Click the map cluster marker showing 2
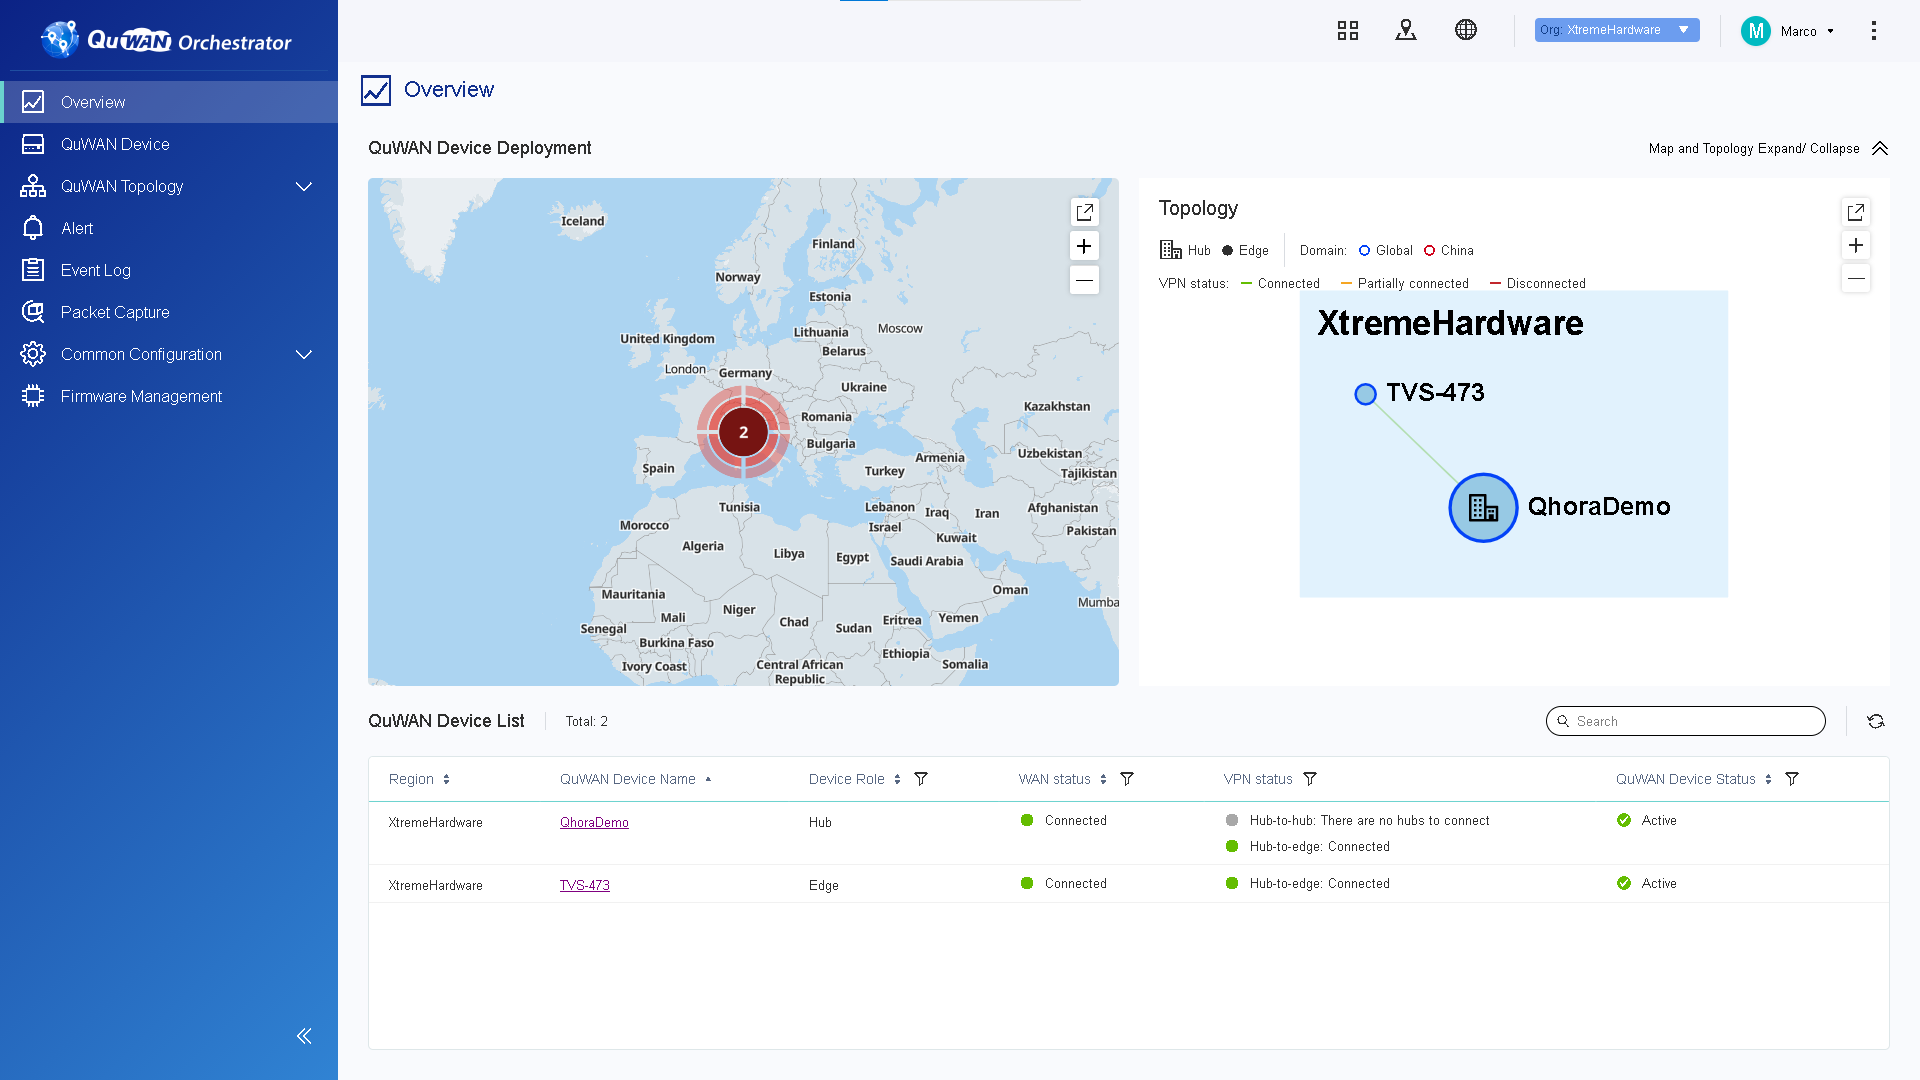 click(x=743, y=432)
